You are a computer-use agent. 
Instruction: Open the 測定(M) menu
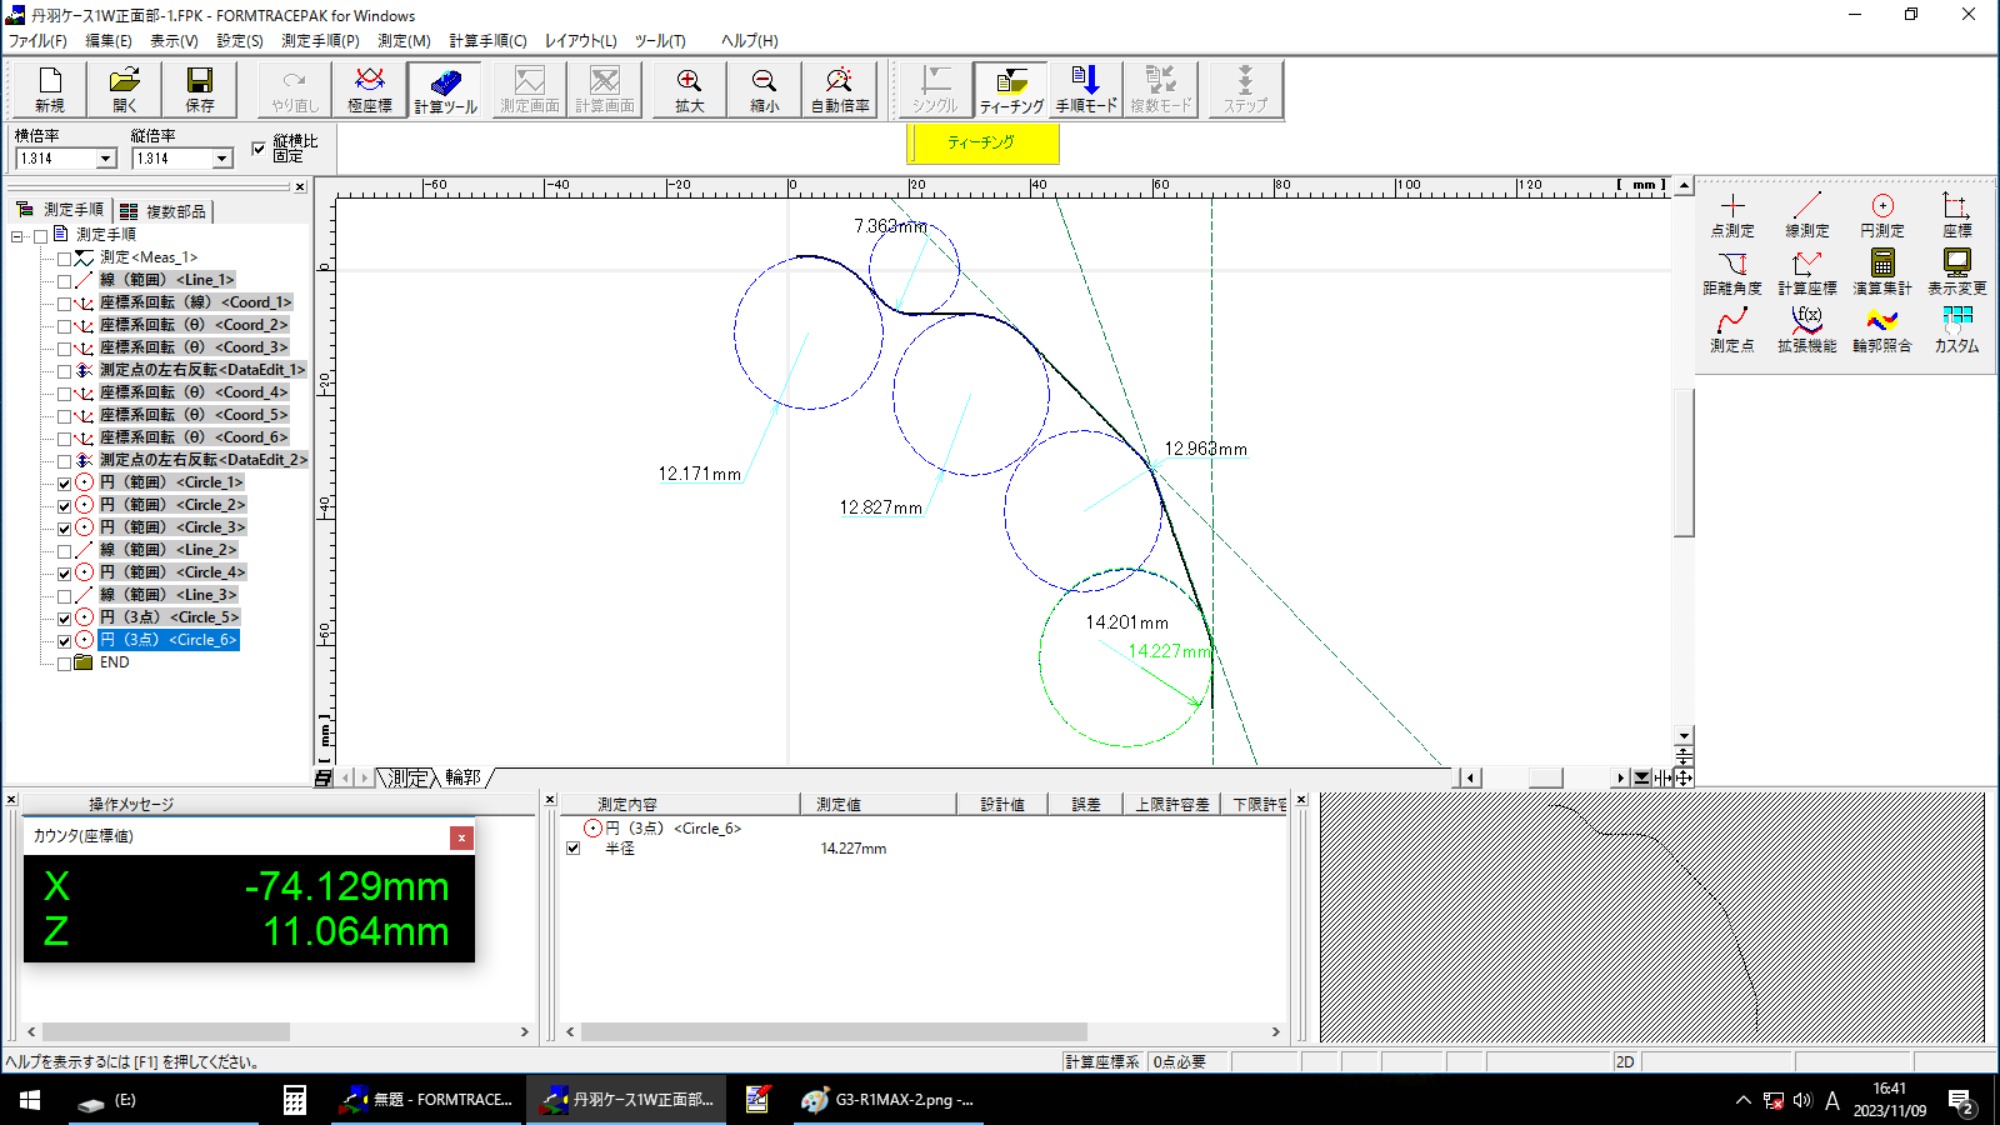(403, 41)
